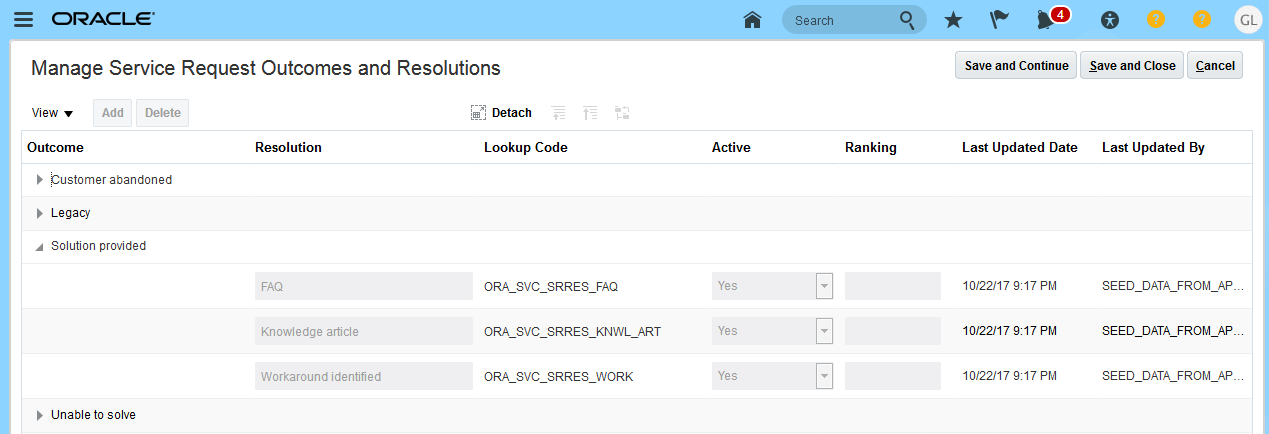Open the hamburger navigator menu
This screenshot has width=1269, height=434.
pyautogui.click(x=23, y=20)
